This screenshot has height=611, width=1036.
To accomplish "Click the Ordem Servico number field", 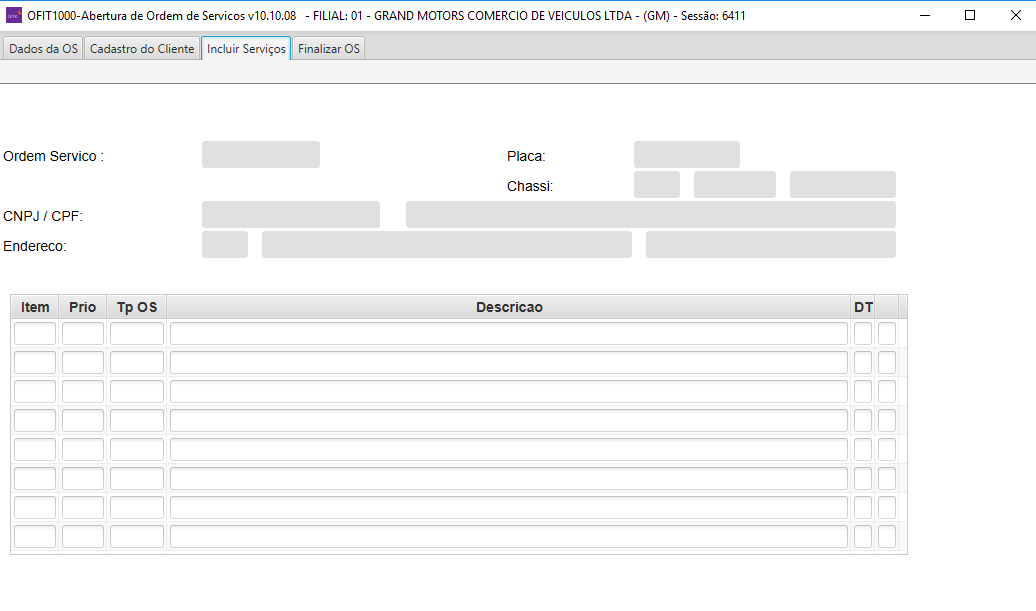I will point(261,155).
